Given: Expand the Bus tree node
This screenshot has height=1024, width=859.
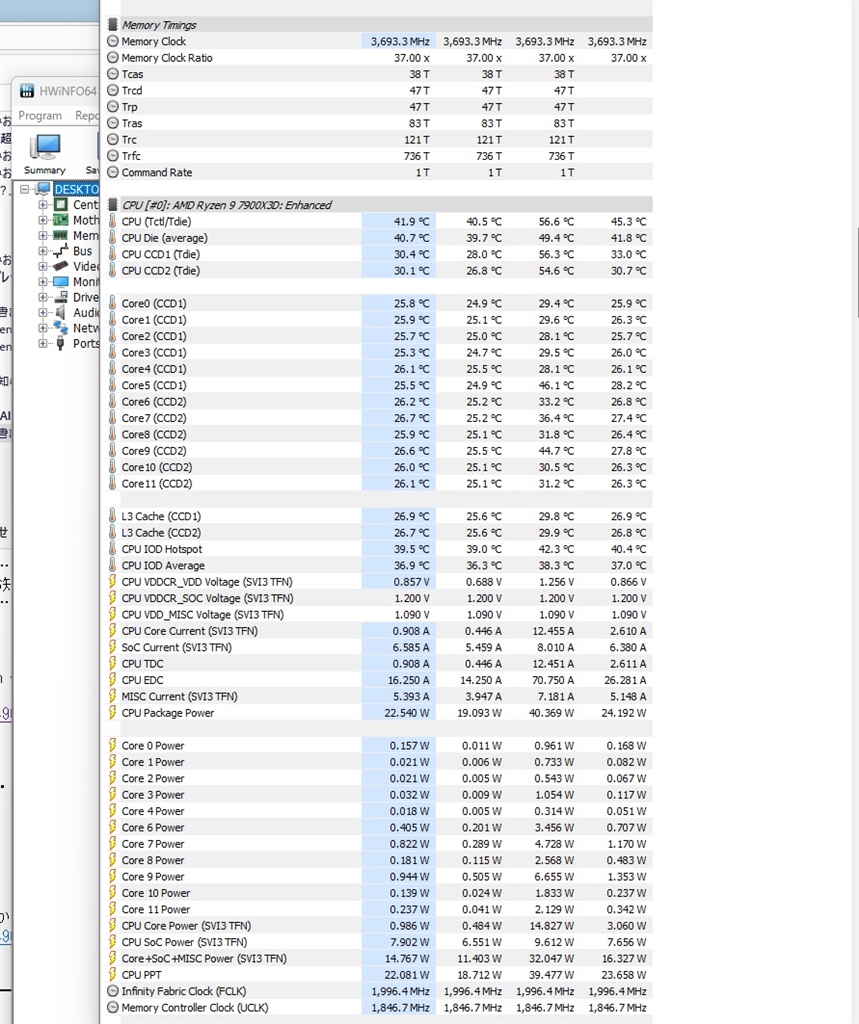Looking at the screenshot, I should click(x=42, y=251).
